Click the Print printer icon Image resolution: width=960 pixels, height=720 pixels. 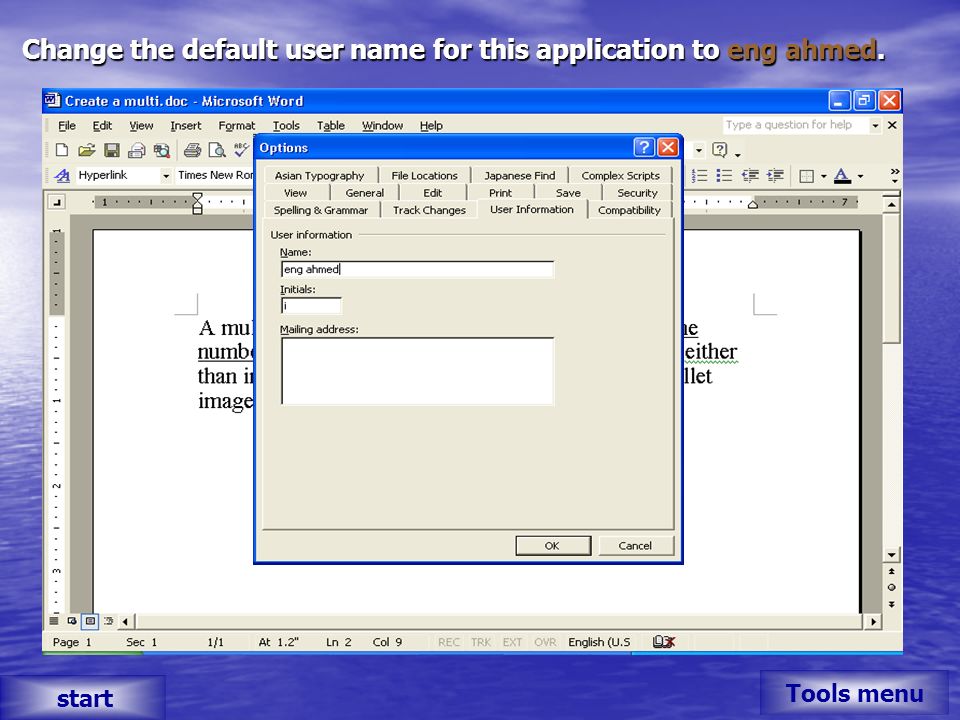[192, 150]
